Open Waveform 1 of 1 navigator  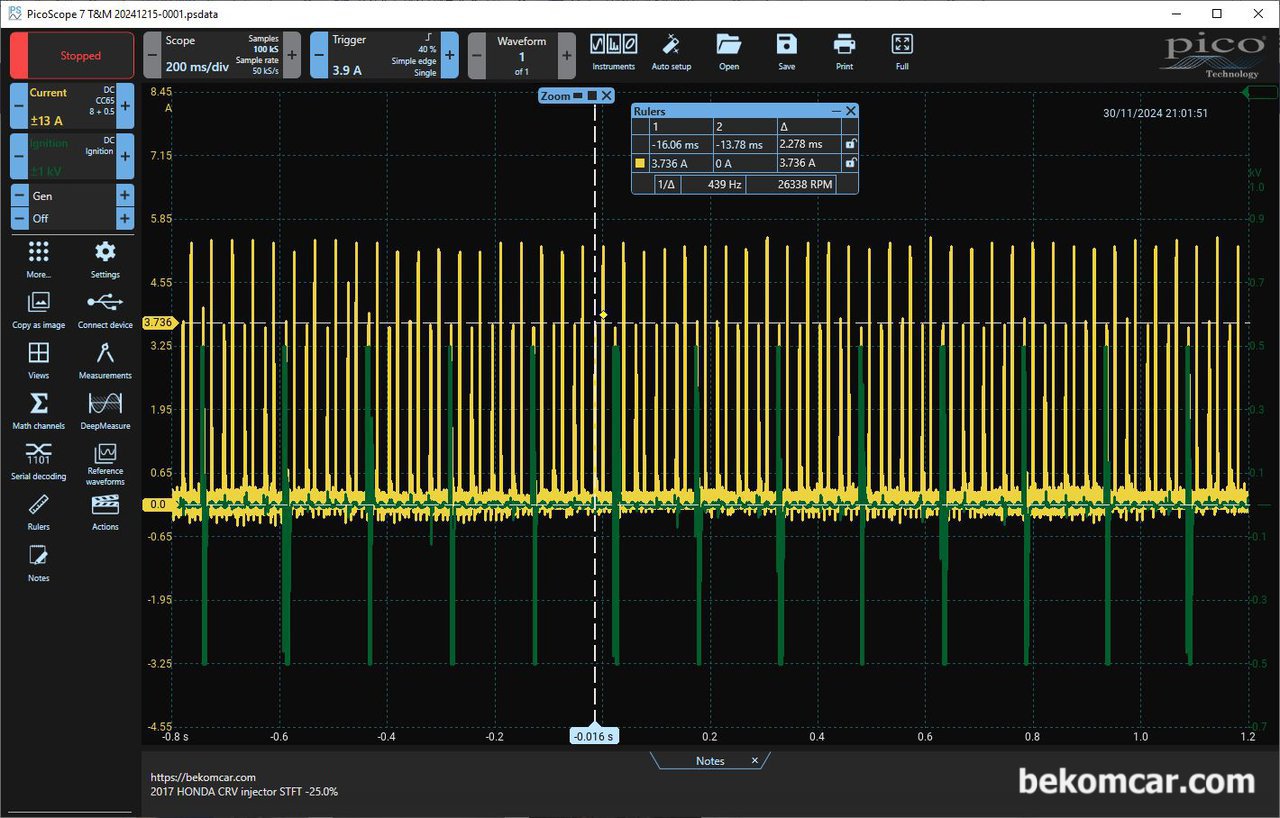coord(522,55)
